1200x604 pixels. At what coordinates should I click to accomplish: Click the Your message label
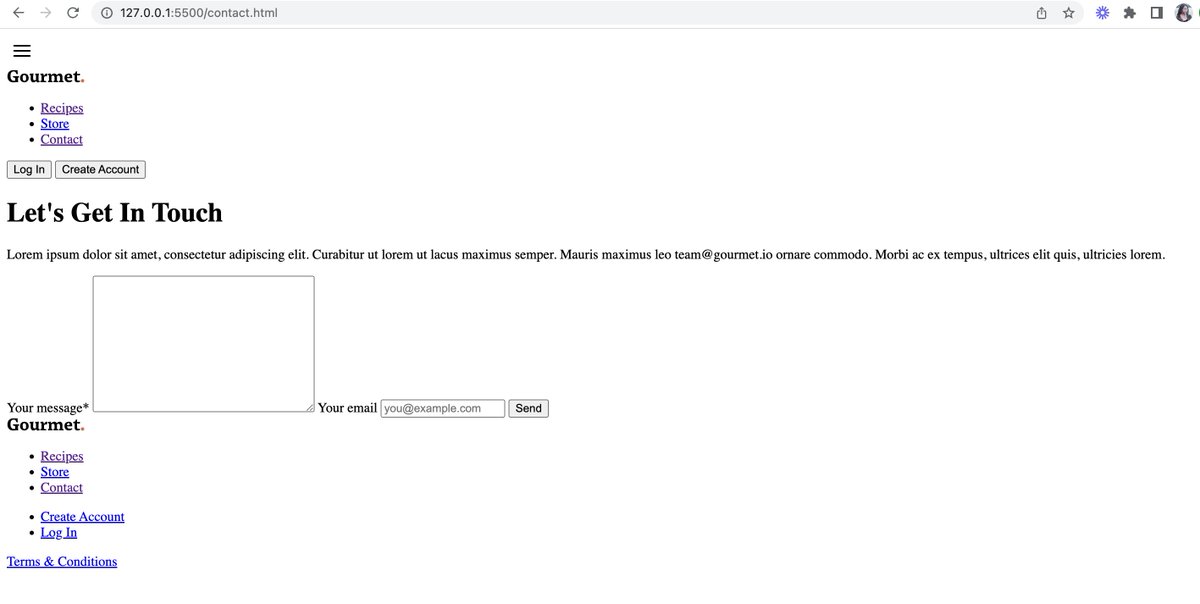click(x=48, y=408)
